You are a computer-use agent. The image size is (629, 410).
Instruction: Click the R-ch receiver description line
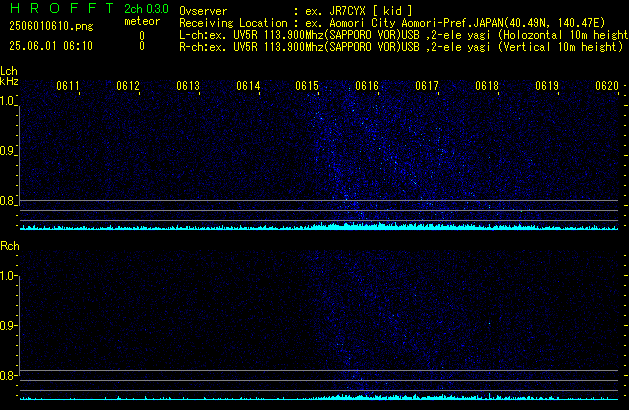pos(401,47)
